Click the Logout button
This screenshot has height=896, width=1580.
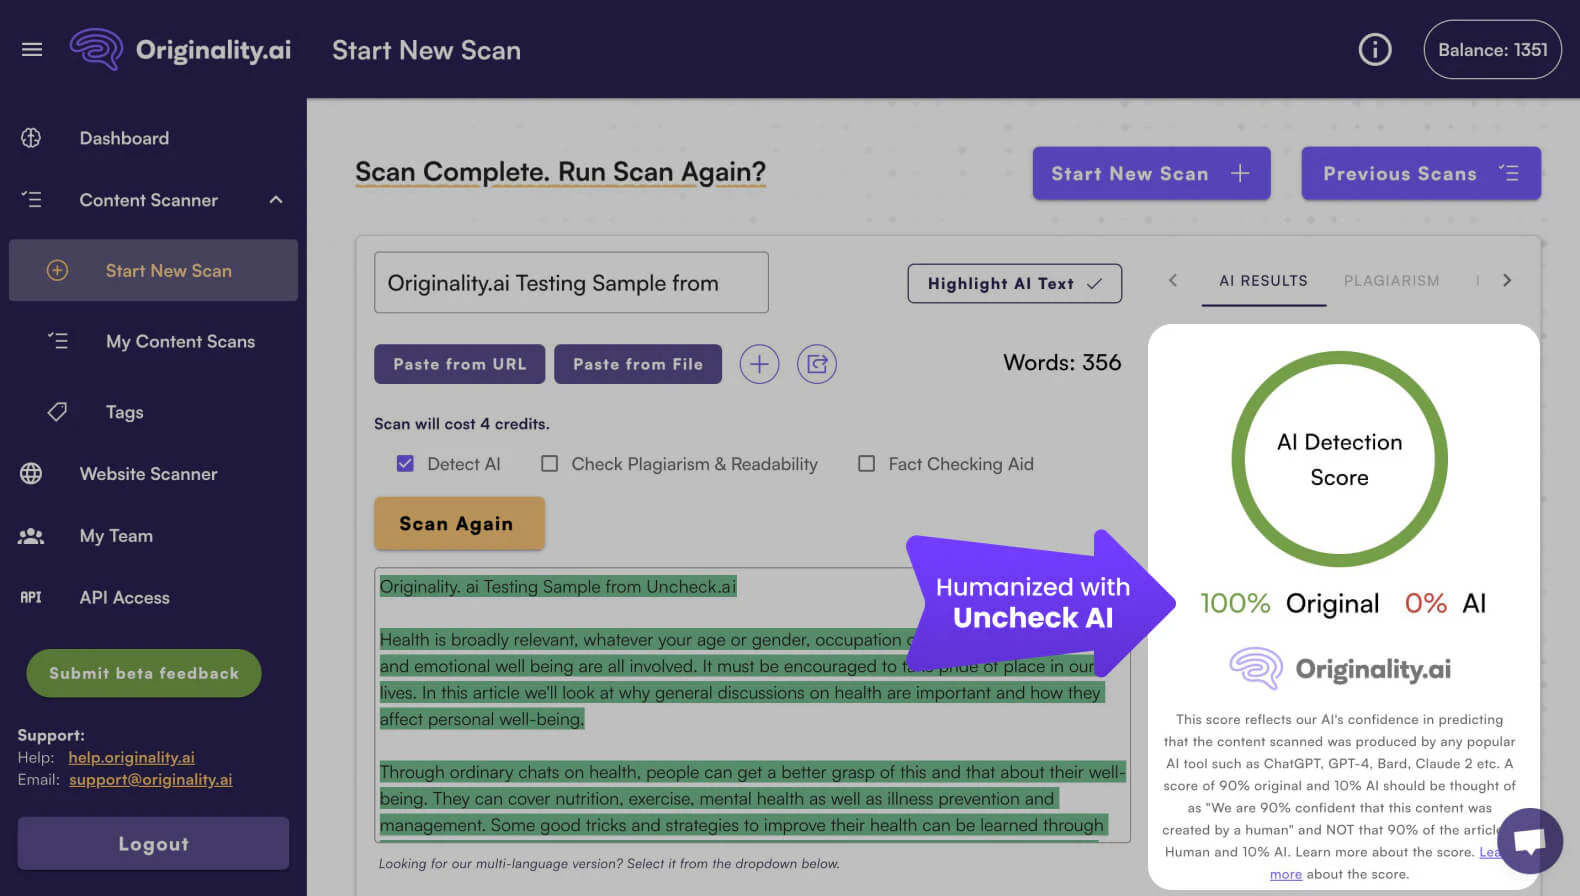[x=153, y=843]
